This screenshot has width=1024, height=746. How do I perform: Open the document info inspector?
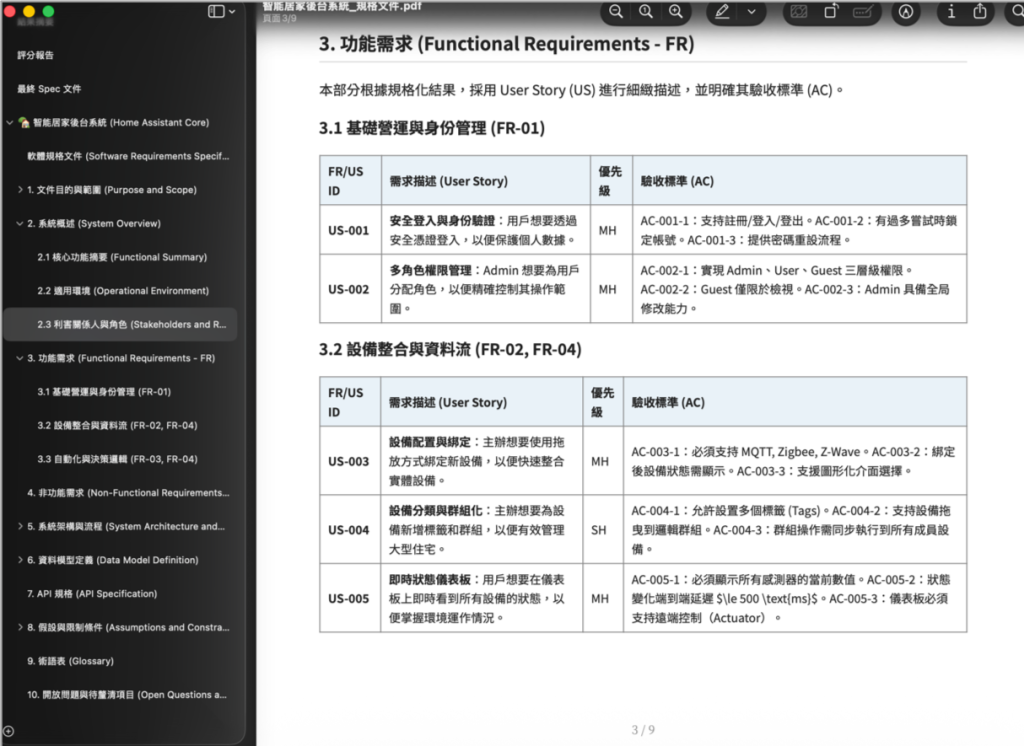(951, 12)
